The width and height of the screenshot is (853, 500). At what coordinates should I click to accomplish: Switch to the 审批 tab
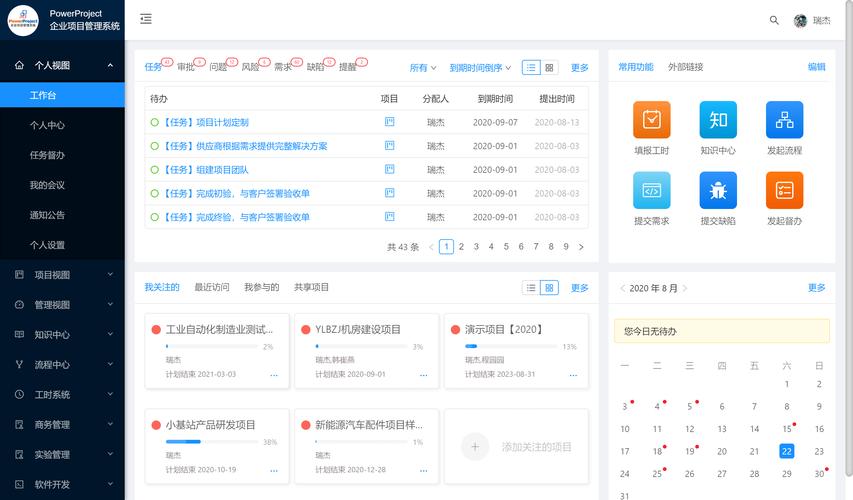click(186, 67)
